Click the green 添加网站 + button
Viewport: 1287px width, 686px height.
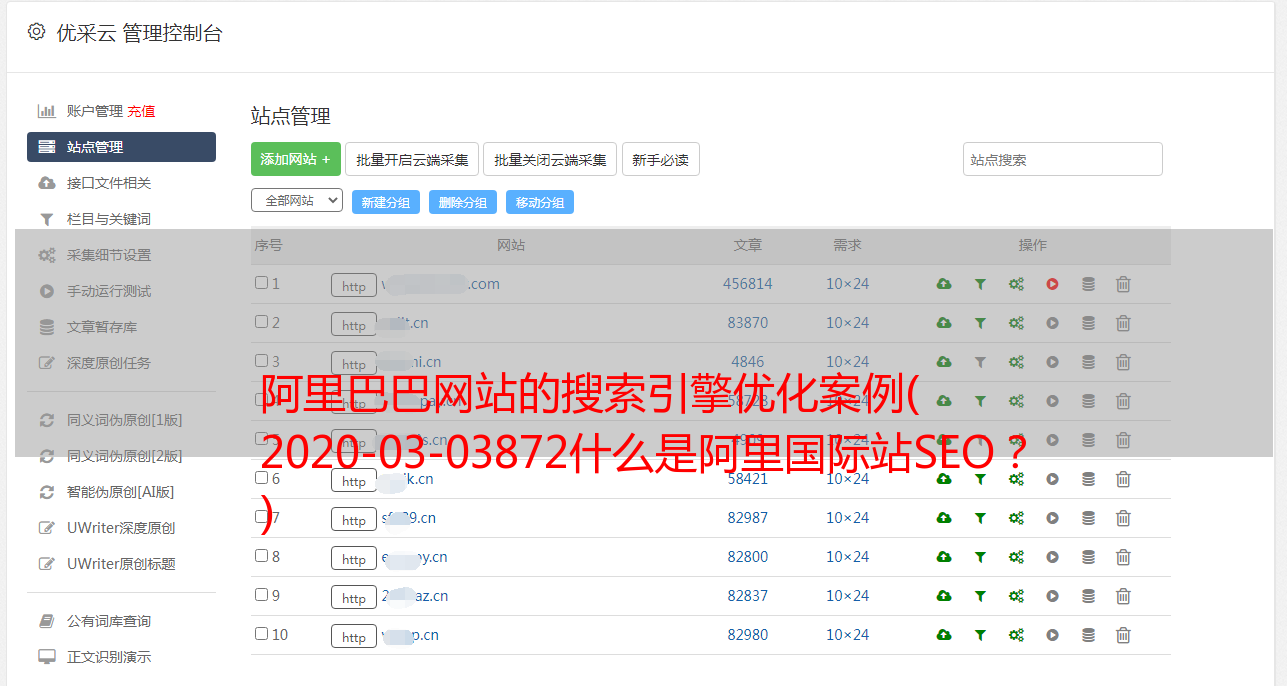tap(296, 159)
